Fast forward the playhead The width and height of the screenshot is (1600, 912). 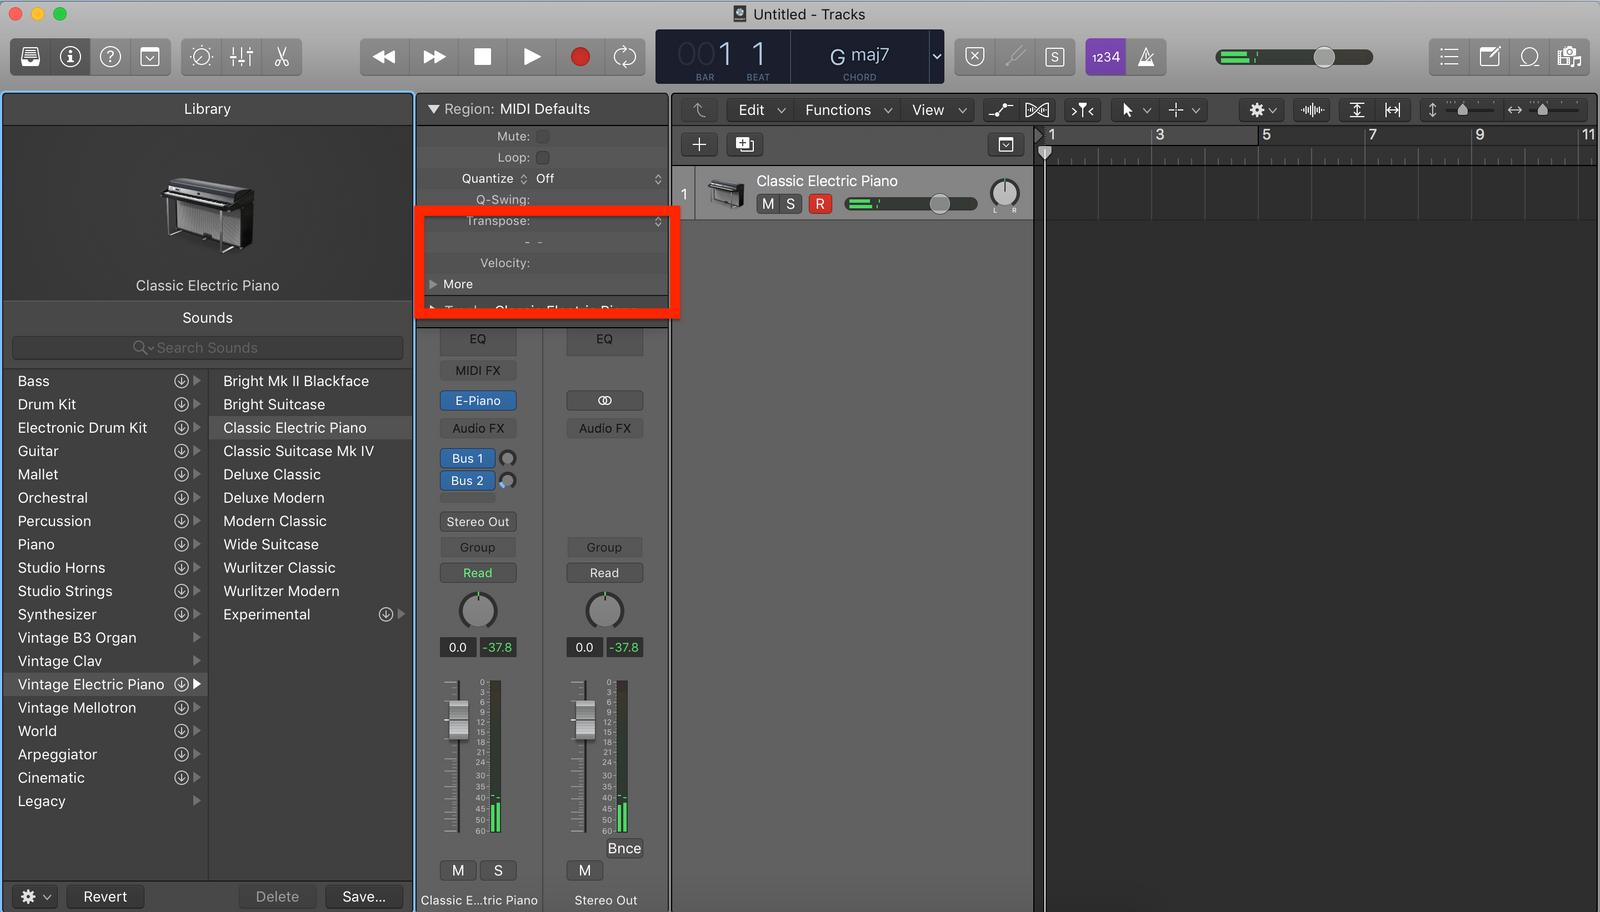(434, 57)
